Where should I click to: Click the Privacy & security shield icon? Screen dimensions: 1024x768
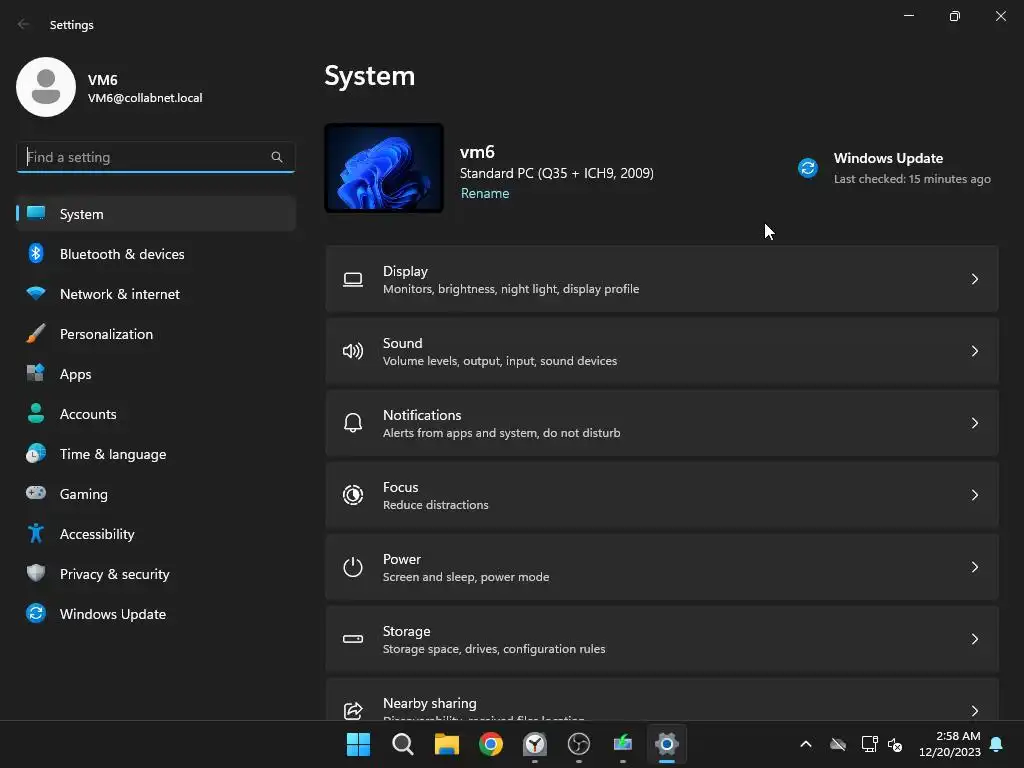[36, 573]
